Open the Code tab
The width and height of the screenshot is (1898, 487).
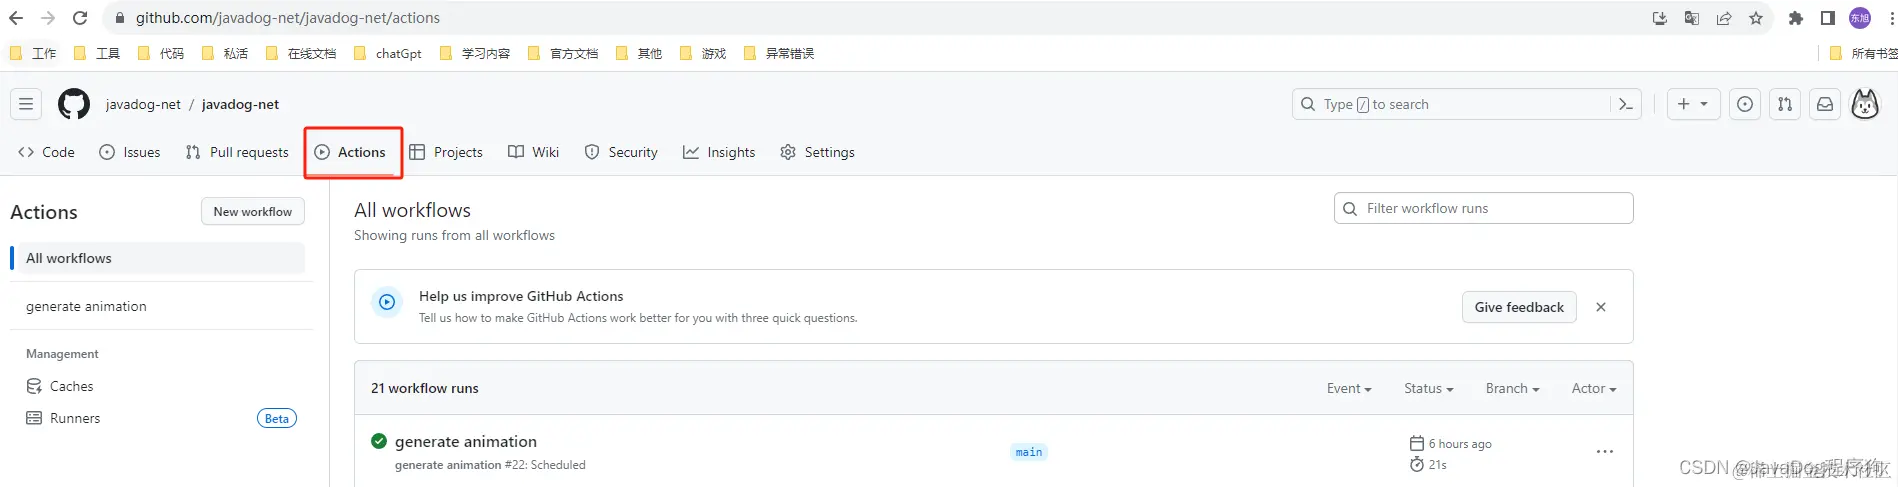tap(46, 152)
